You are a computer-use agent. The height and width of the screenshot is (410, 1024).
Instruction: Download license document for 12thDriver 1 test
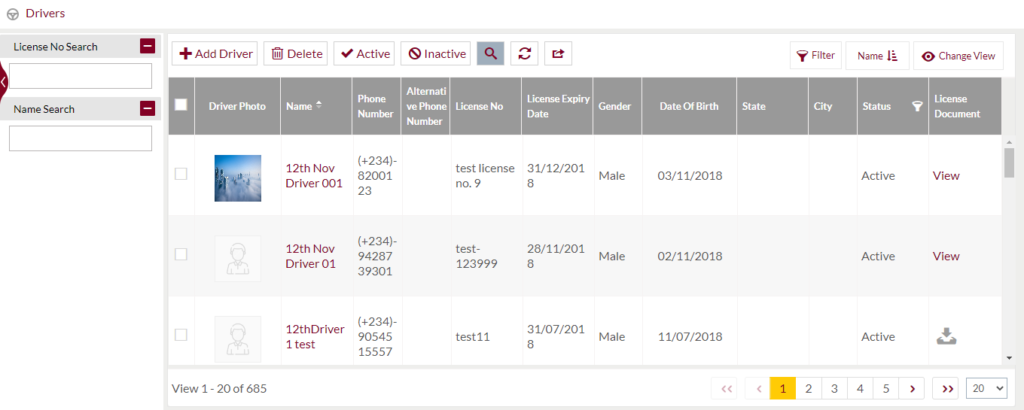[x=946, y=337]
